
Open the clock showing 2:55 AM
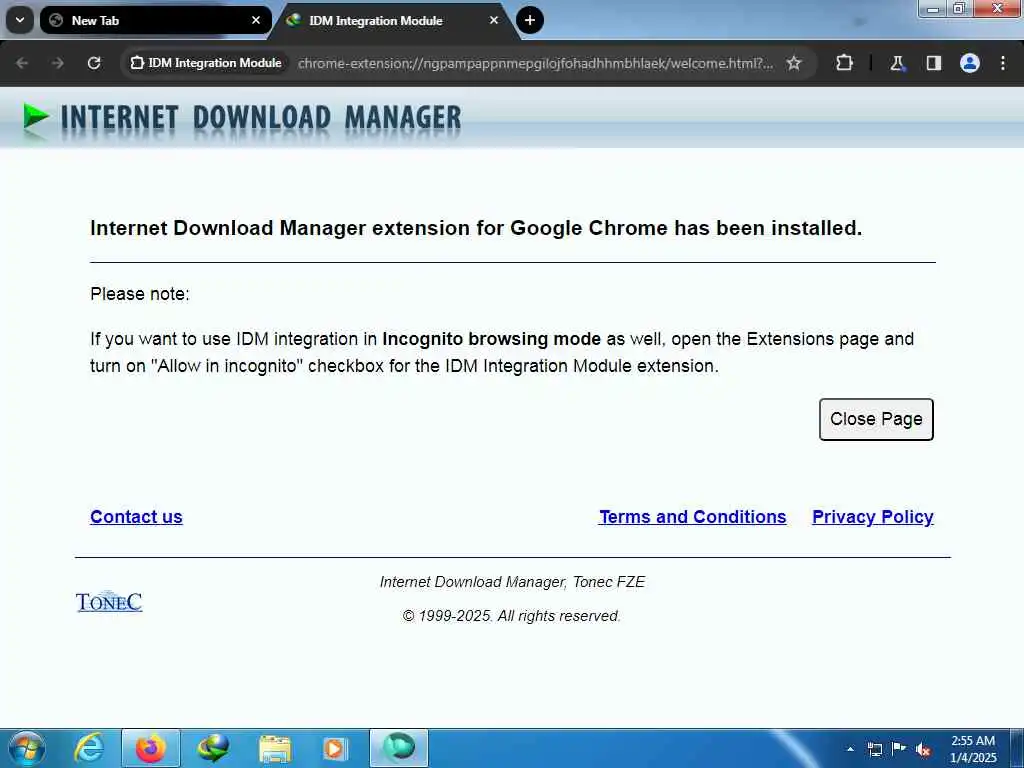[973, 749]
